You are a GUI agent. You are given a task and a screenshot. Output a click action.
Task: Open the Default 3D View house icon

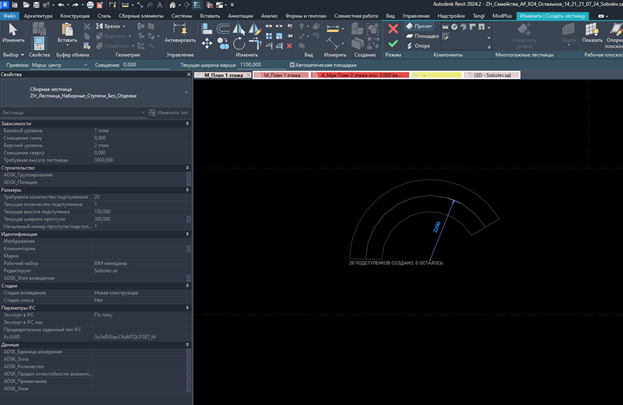click(172, 5)
